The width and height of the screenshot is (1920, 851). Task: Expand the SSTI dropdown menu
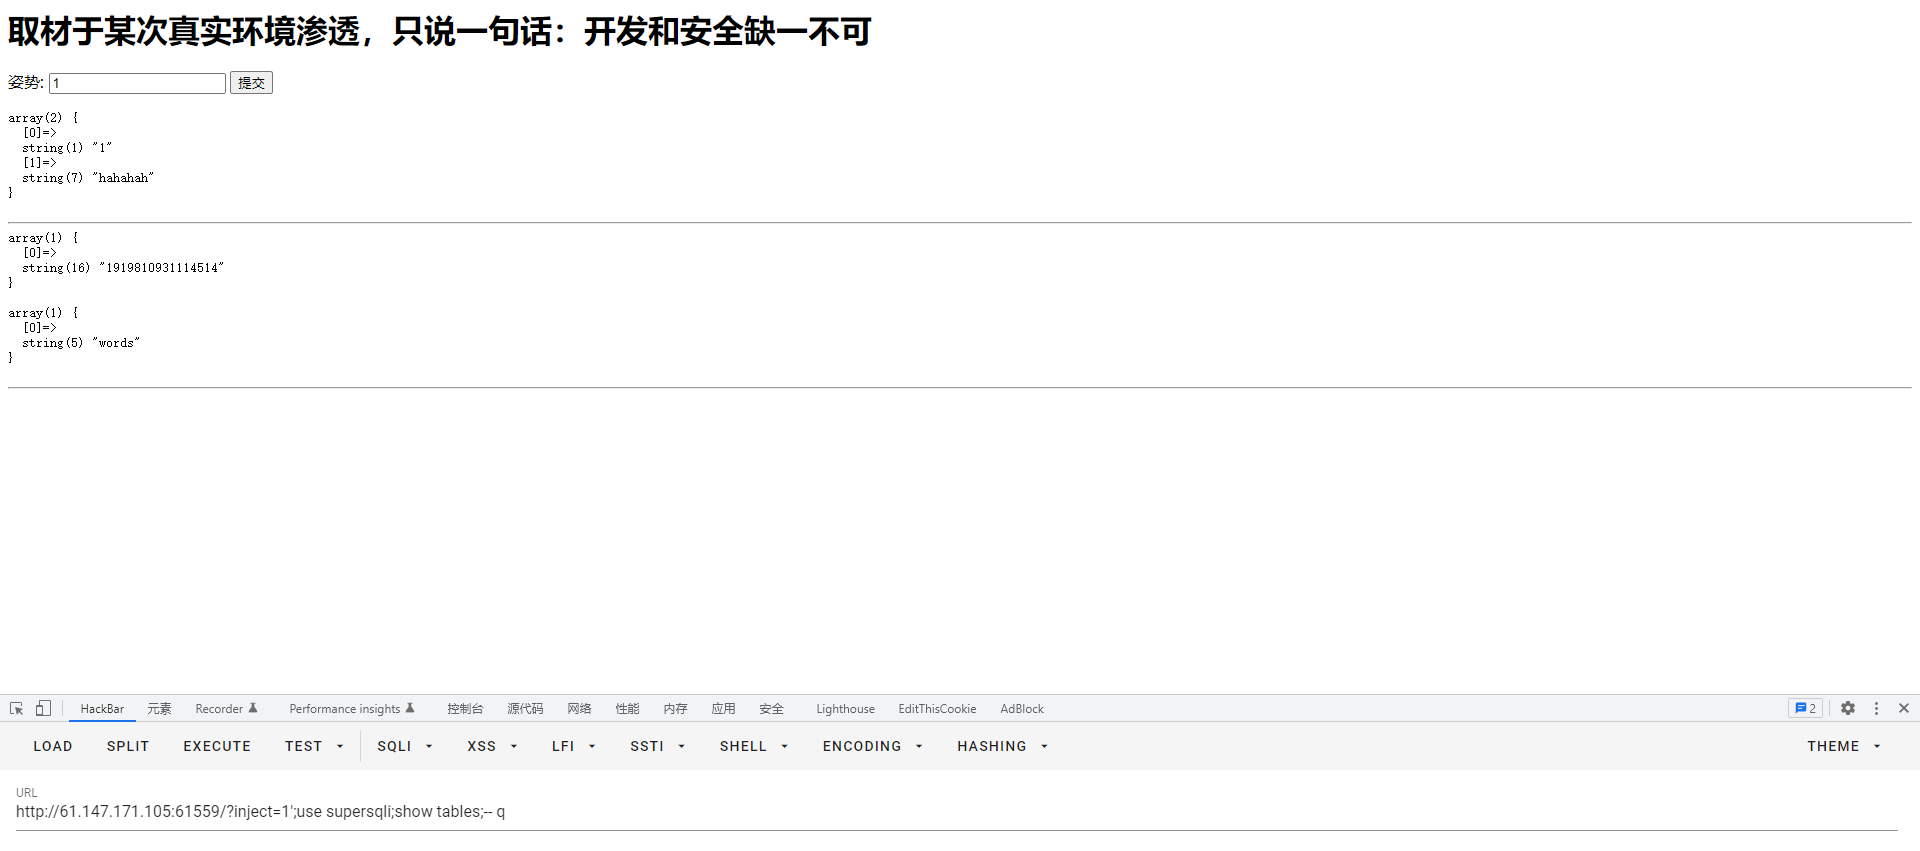(x=657, y=746)
